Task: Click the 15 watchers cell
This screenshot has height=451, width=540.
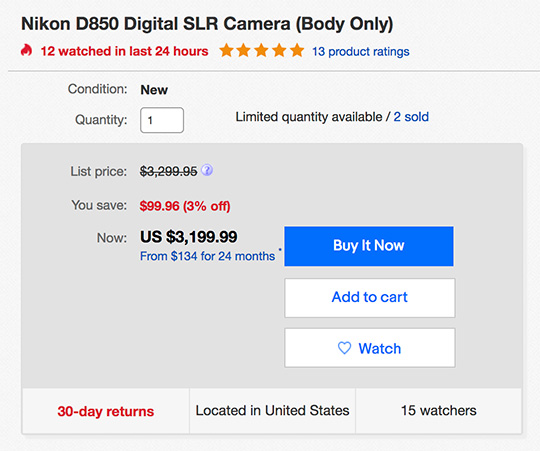Action: pyautogui.click(x=439, y=411)
